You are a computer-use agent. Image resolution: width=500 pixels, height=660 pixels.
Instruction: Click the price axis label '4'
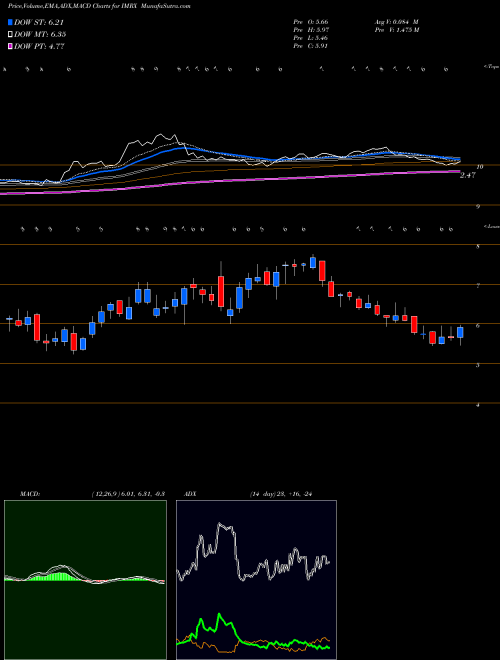(x=478, y=405)
